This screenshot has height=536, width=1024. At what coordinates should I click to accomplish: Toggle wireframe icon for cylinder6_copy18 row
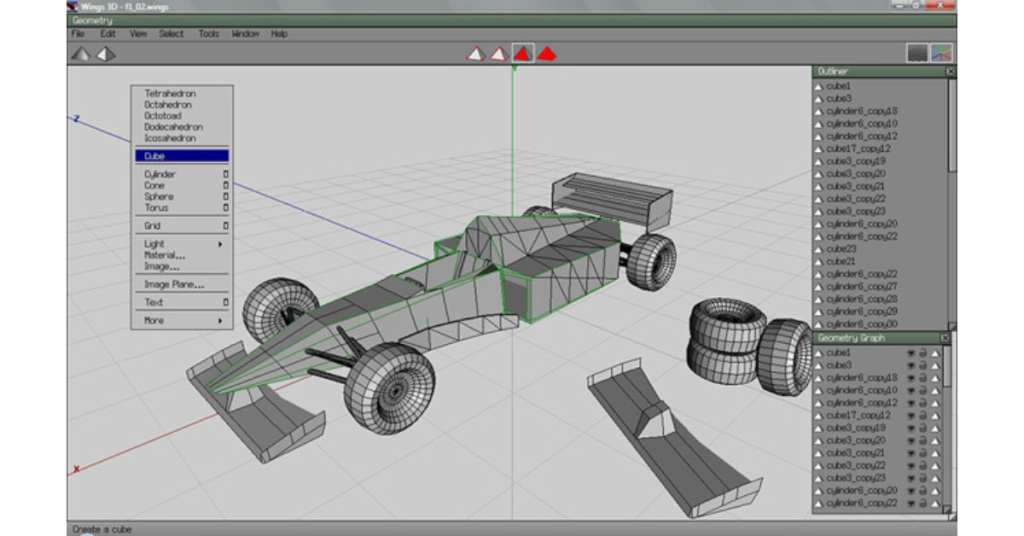tap(935, 378)
